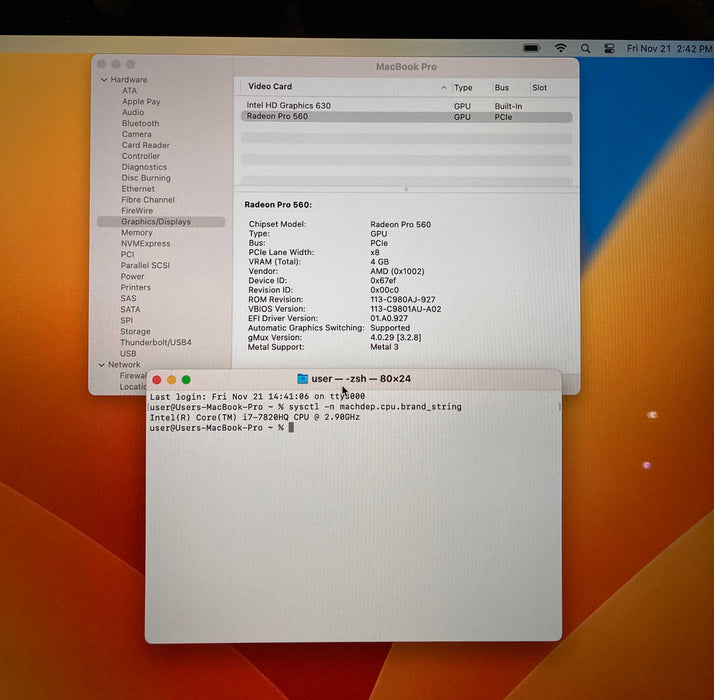Select USB in the sidebar
The image size is (714, 700).
click(128, 354)
